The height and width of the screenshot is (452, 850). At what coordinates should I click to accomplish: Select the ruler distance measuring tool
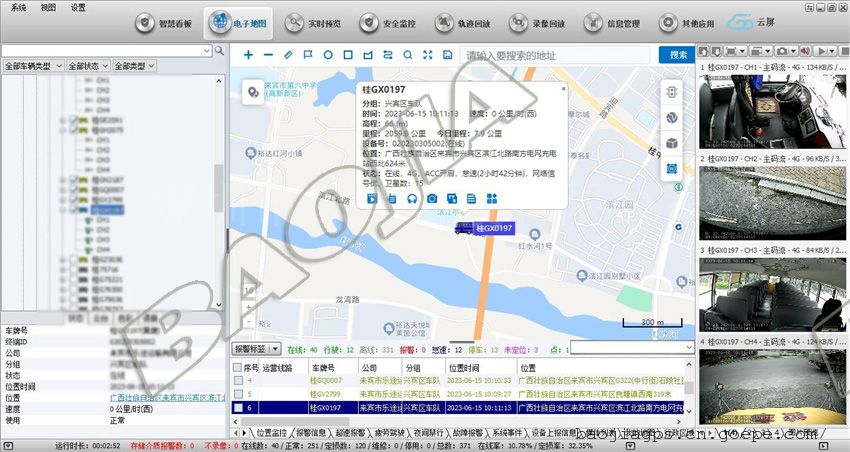click(x=288, y=55)
